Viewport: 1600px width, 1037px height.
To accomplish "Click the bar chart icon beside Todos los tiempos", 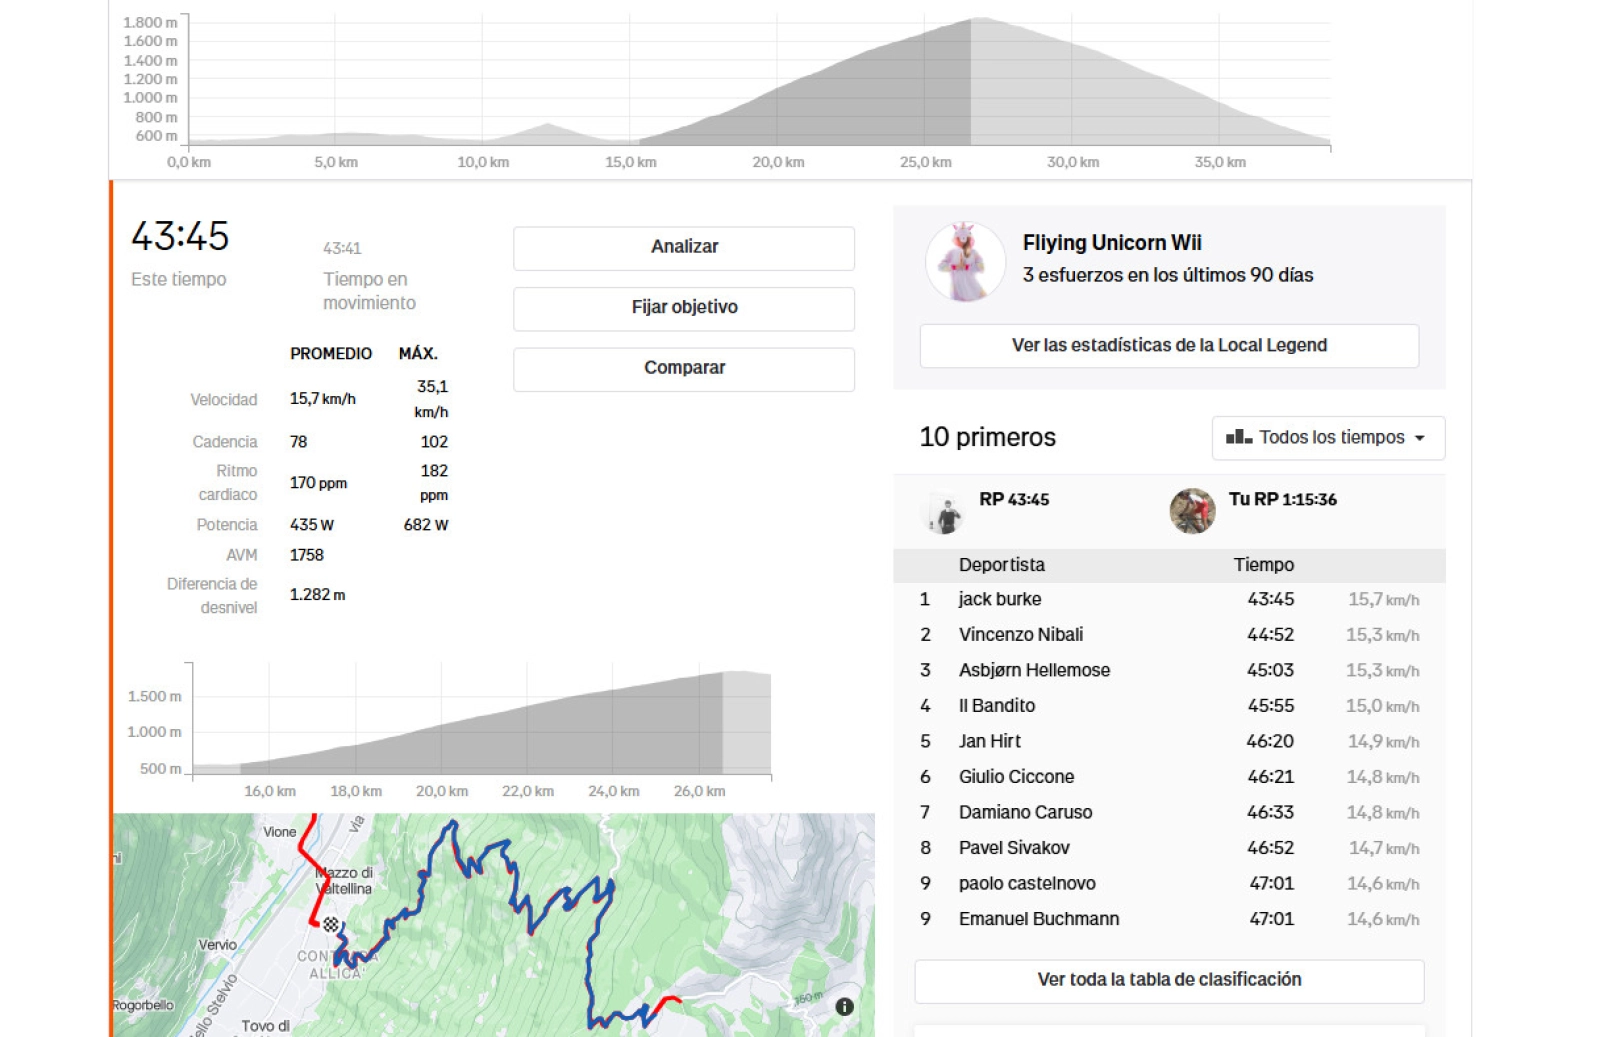I will click(x=1237, y=437).
